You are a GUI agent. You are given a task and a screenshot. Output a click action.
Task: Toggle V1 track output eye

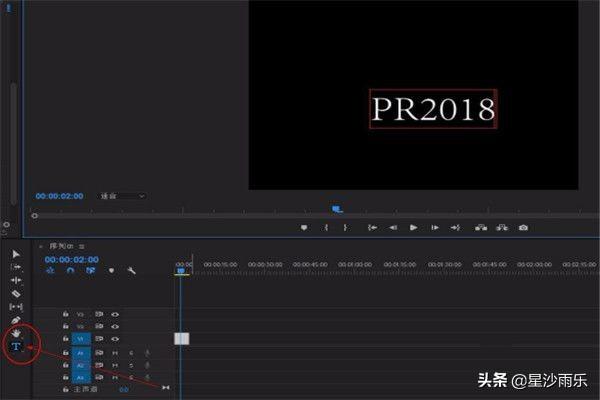[x=115, y=339]
